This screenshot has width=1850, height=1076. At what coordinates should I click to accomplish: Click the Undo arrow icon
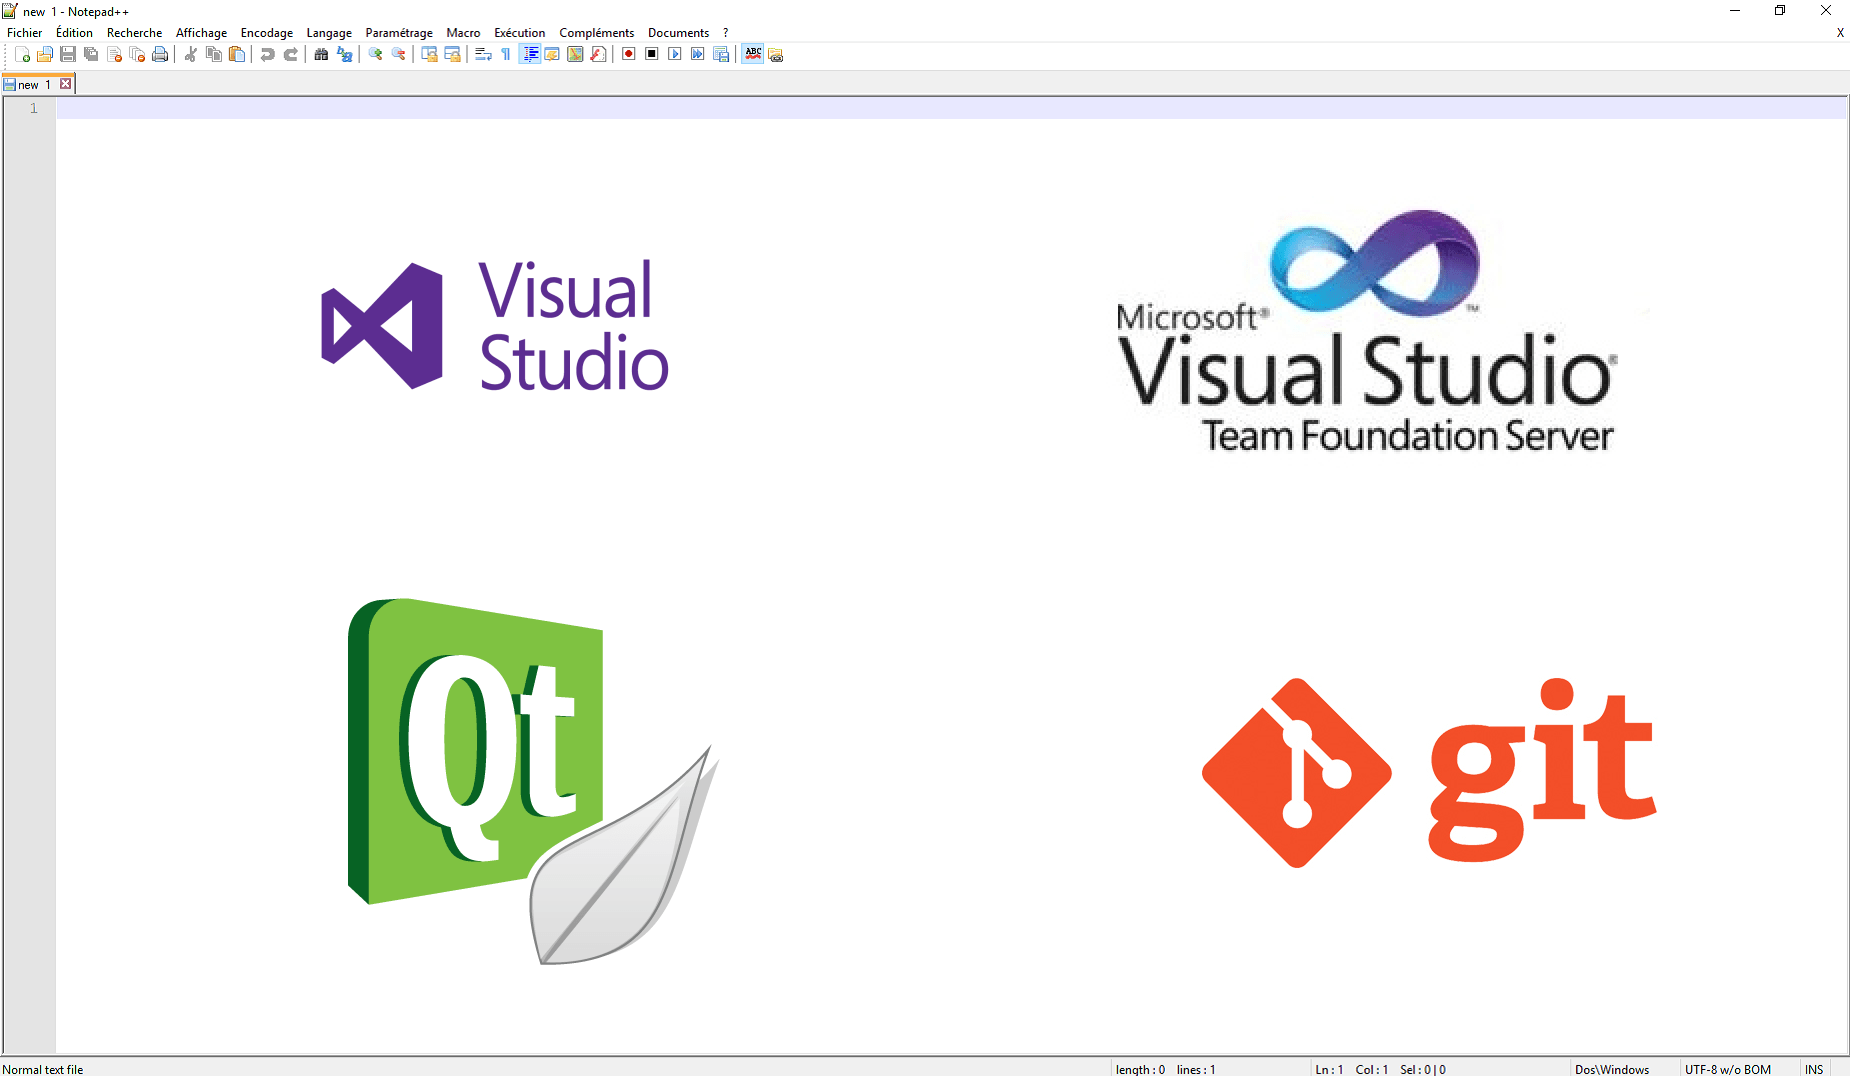(x=267, y=55)
